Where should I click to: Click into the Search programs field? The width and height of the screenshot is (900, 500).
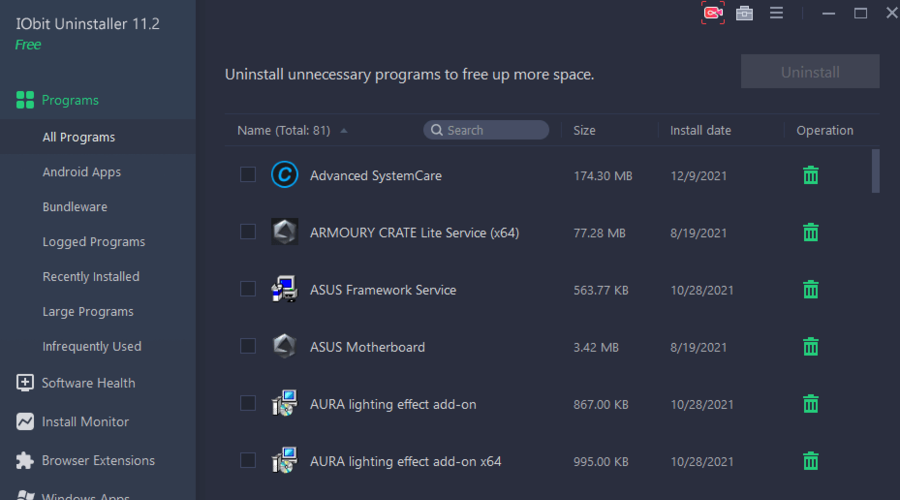(494, 130)
